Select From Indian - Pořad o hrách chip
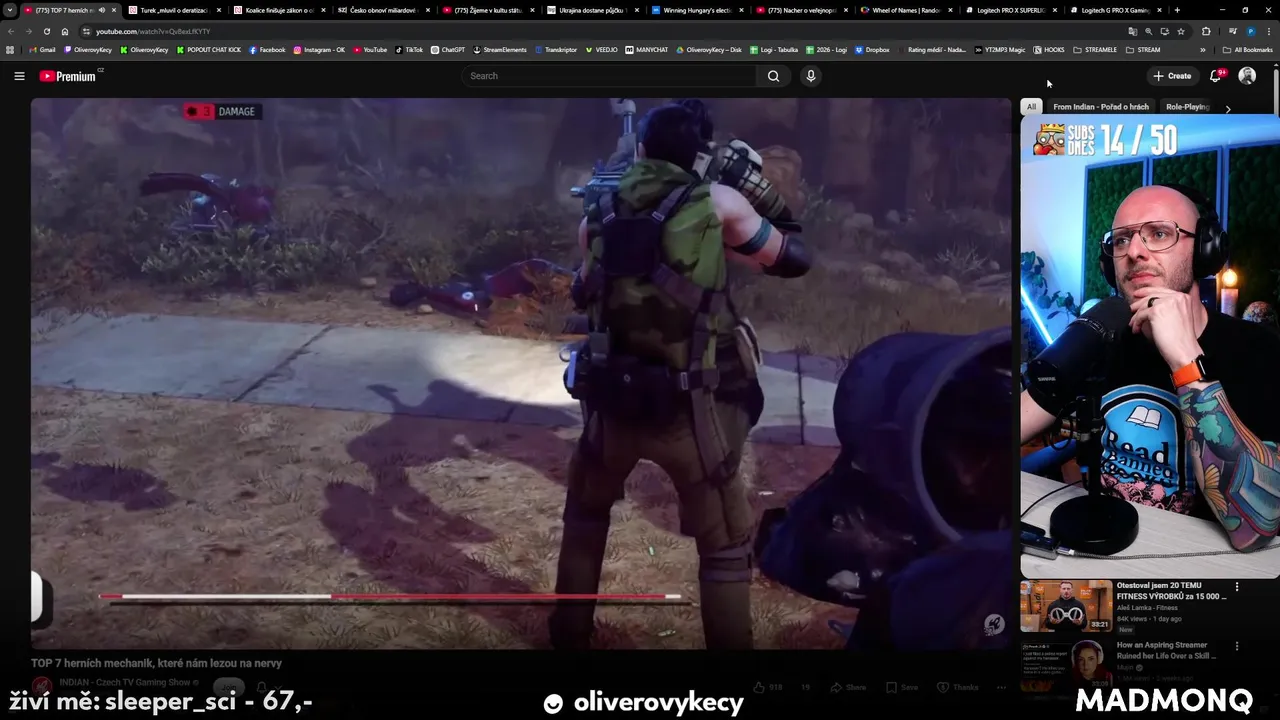1280x720 pixels. 1101,107
